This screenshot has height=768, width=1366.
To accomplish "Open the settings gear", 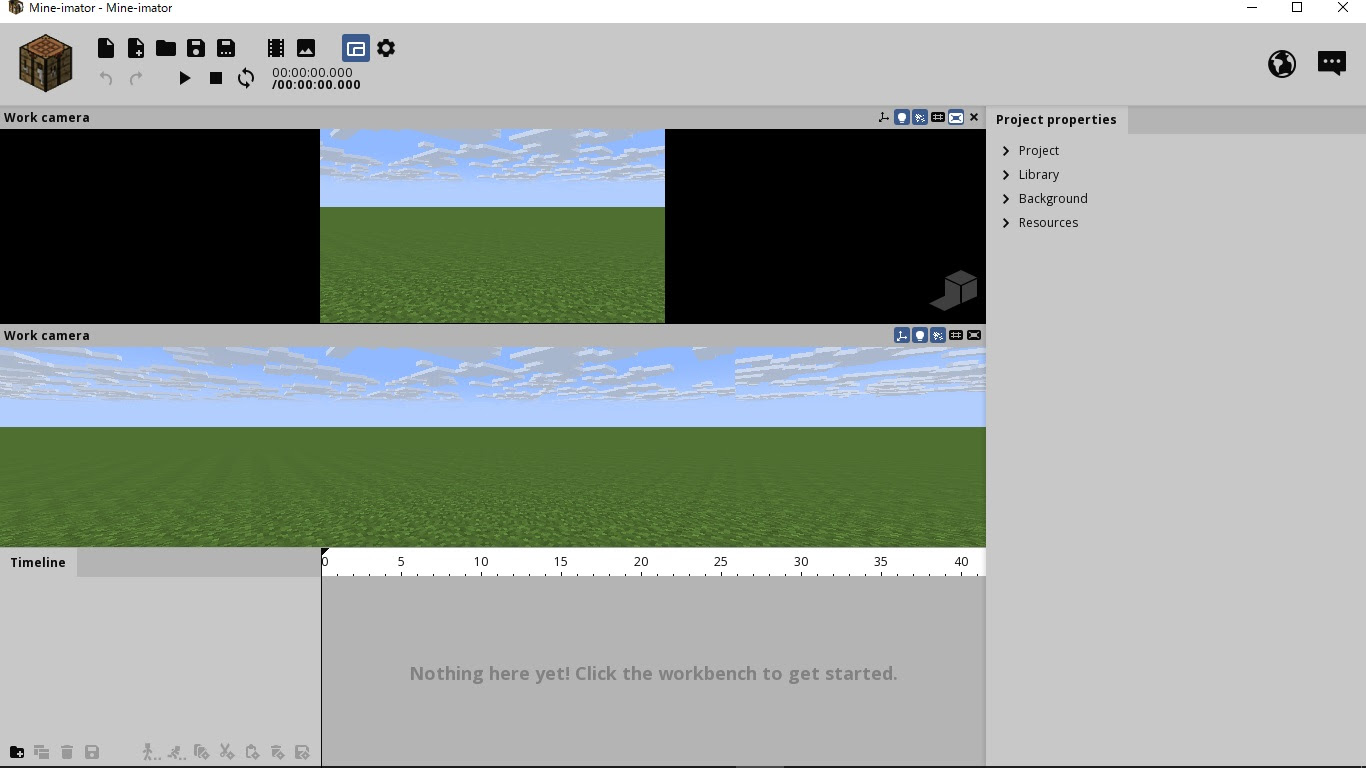I will (386, 48).
